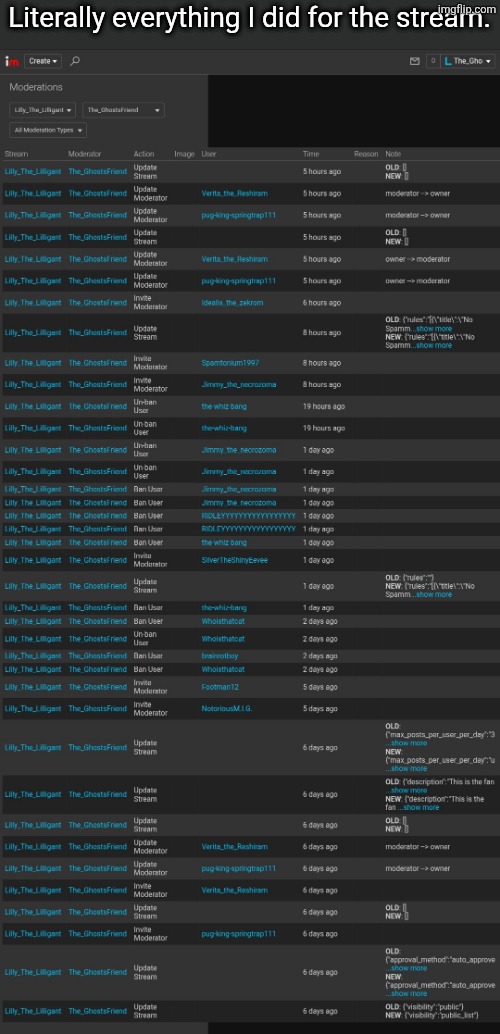The image size is (500, 1034).
Task: Open user Idealis_the_zekrom profile link
Action: point(234,303)
